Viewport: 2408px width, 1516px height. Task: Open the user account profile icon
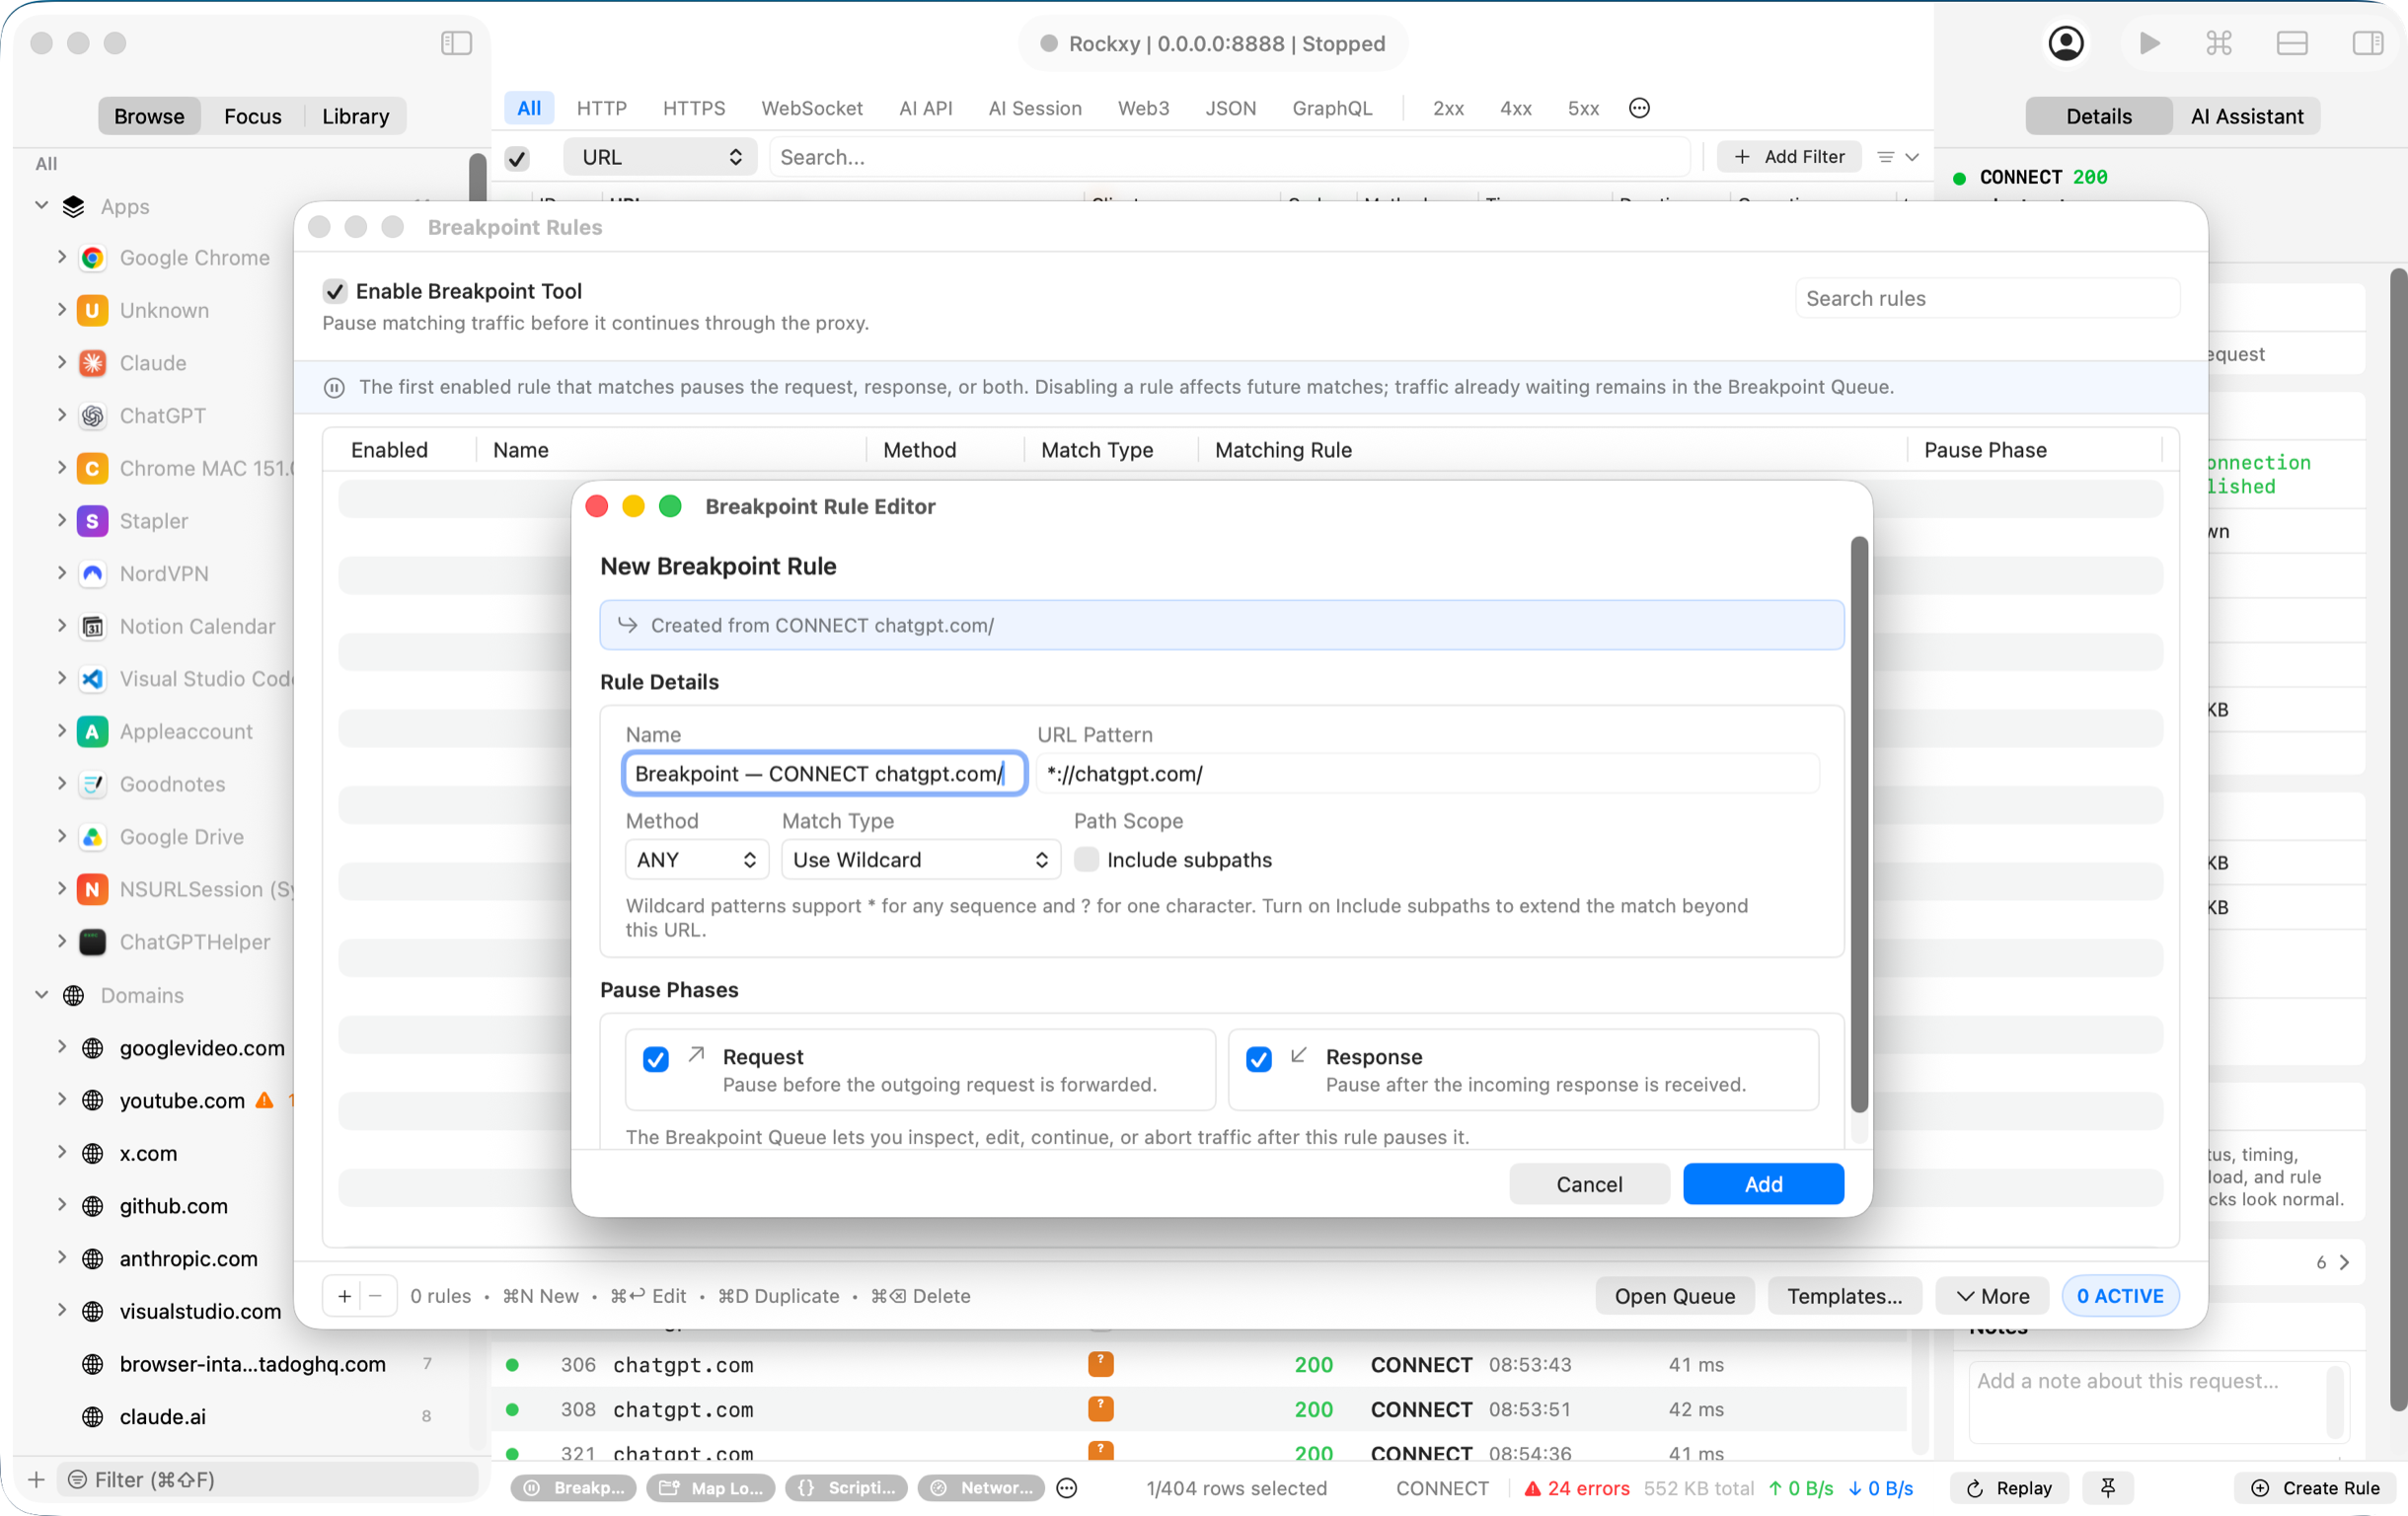(x=2066, y=43)
